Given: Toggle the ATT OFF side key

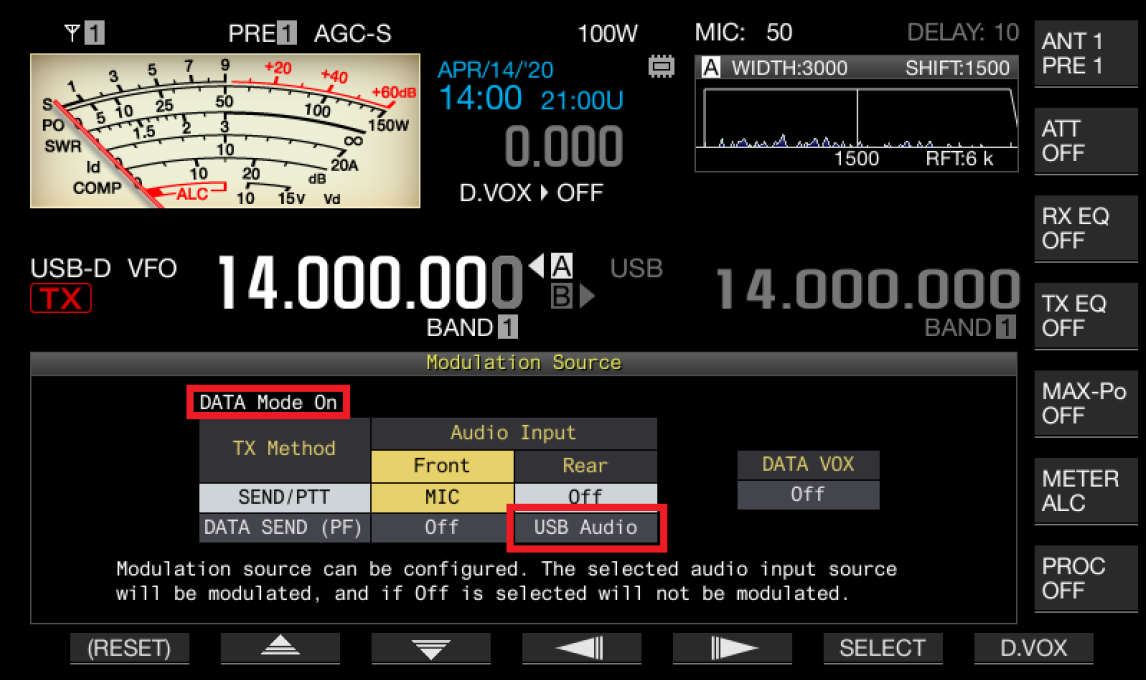Looking at the screenshot, I should 1086,141.
